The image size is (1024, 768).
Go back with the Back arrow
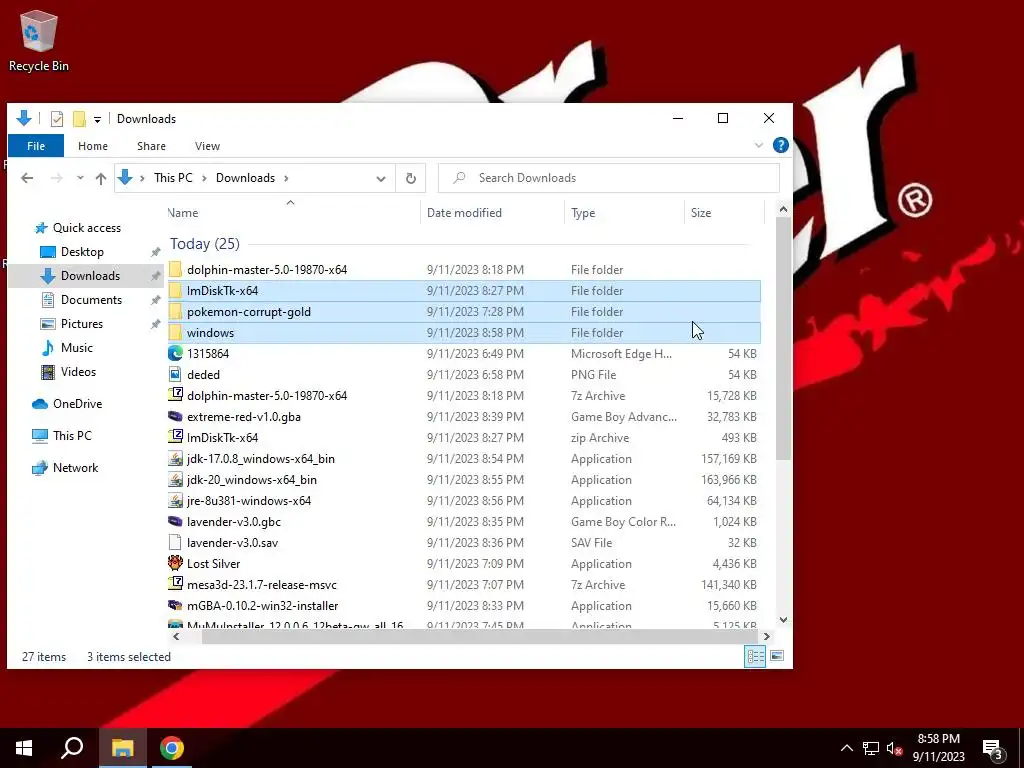[27, 178]
